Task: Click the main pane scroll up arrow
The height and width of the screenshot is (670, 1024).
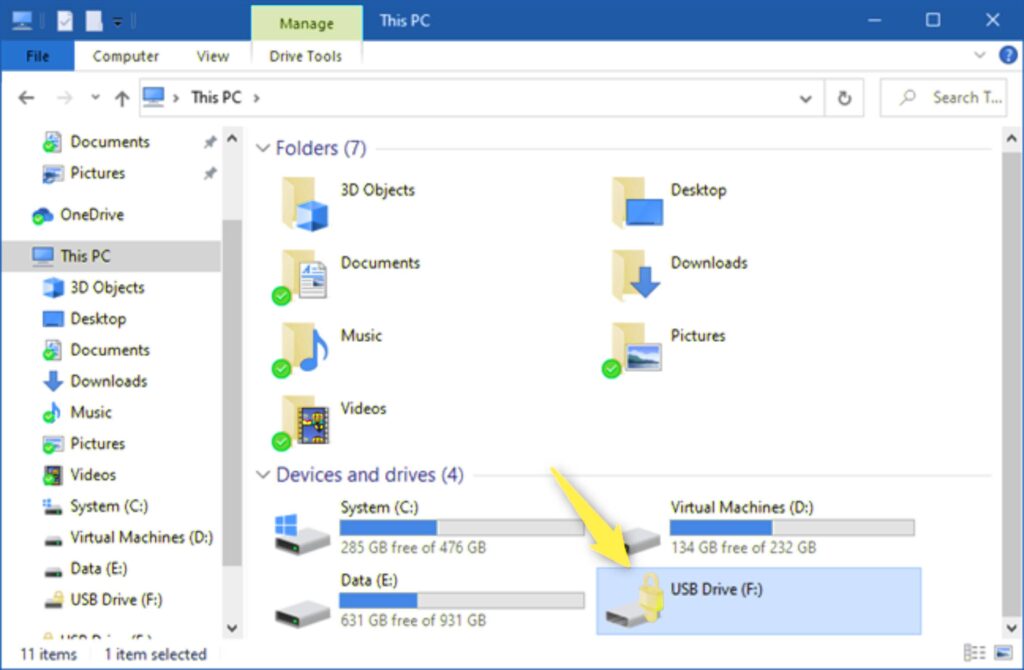Action: coord(1011,138)
